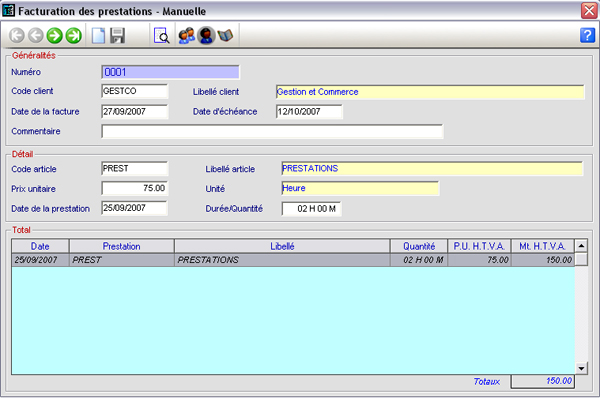Select unit price cell 75.00 in table

coord(479,260)
